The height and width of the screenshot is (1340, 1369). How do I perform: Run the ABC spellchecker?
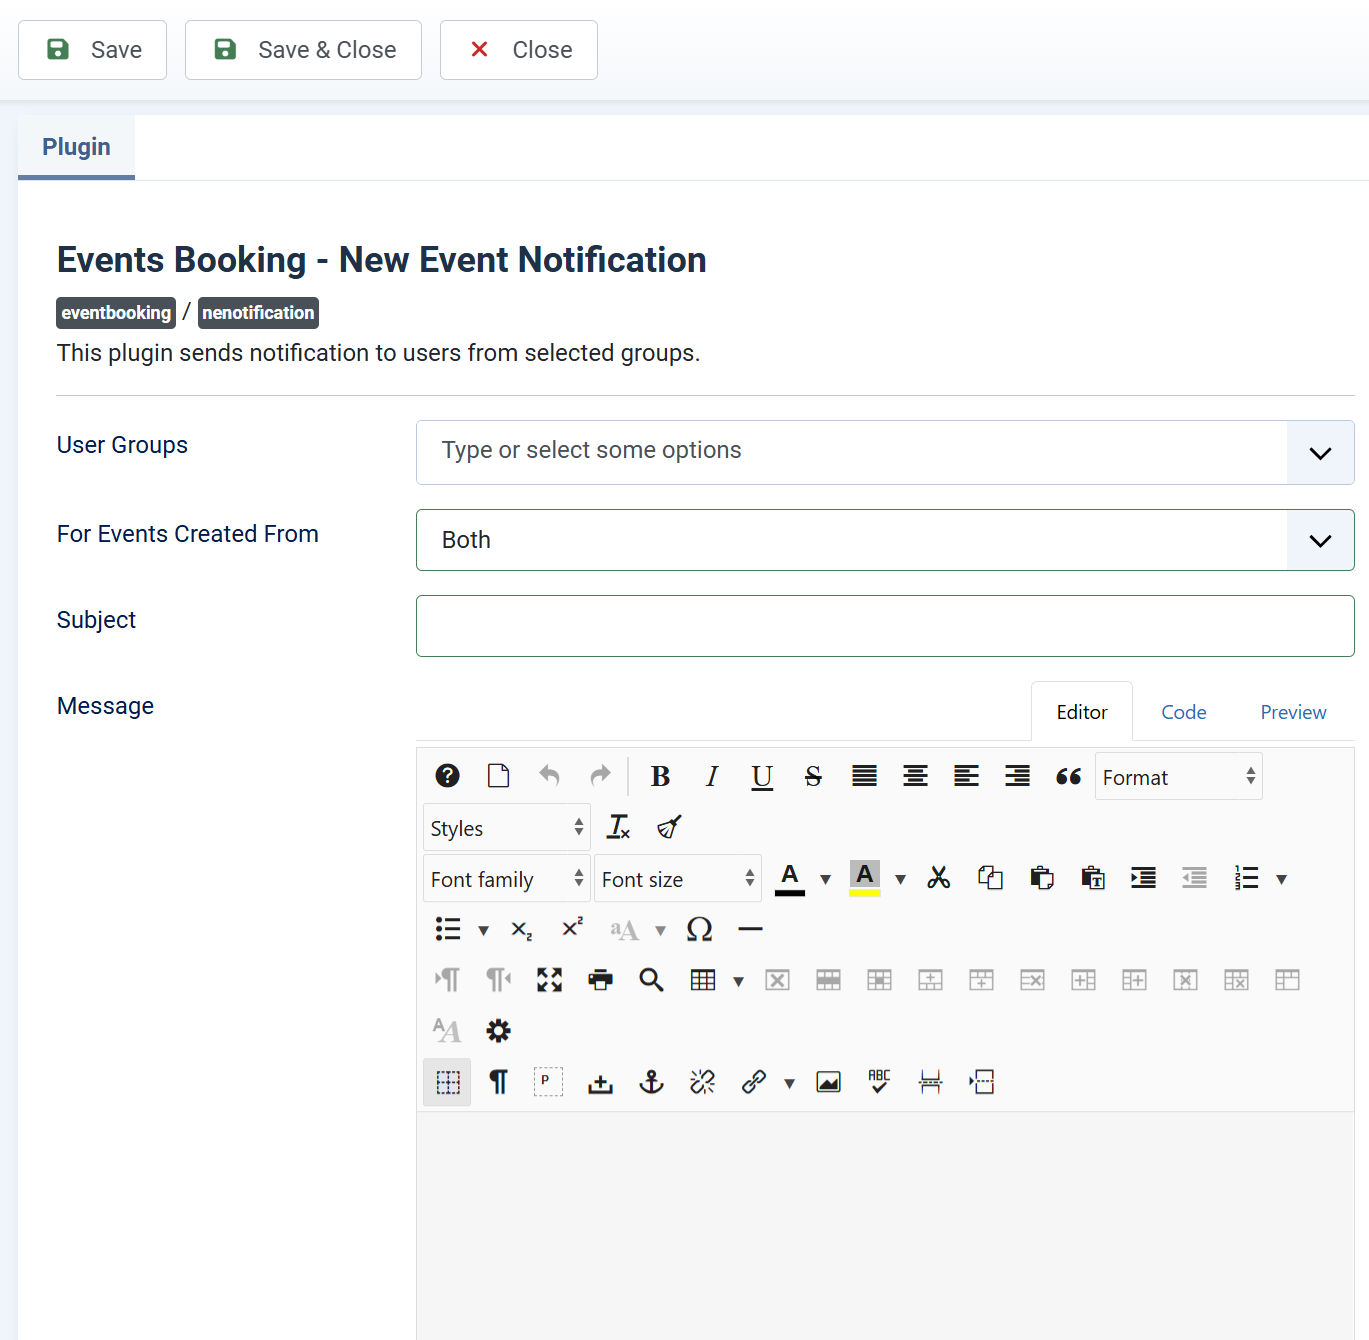click(879, 1082)
